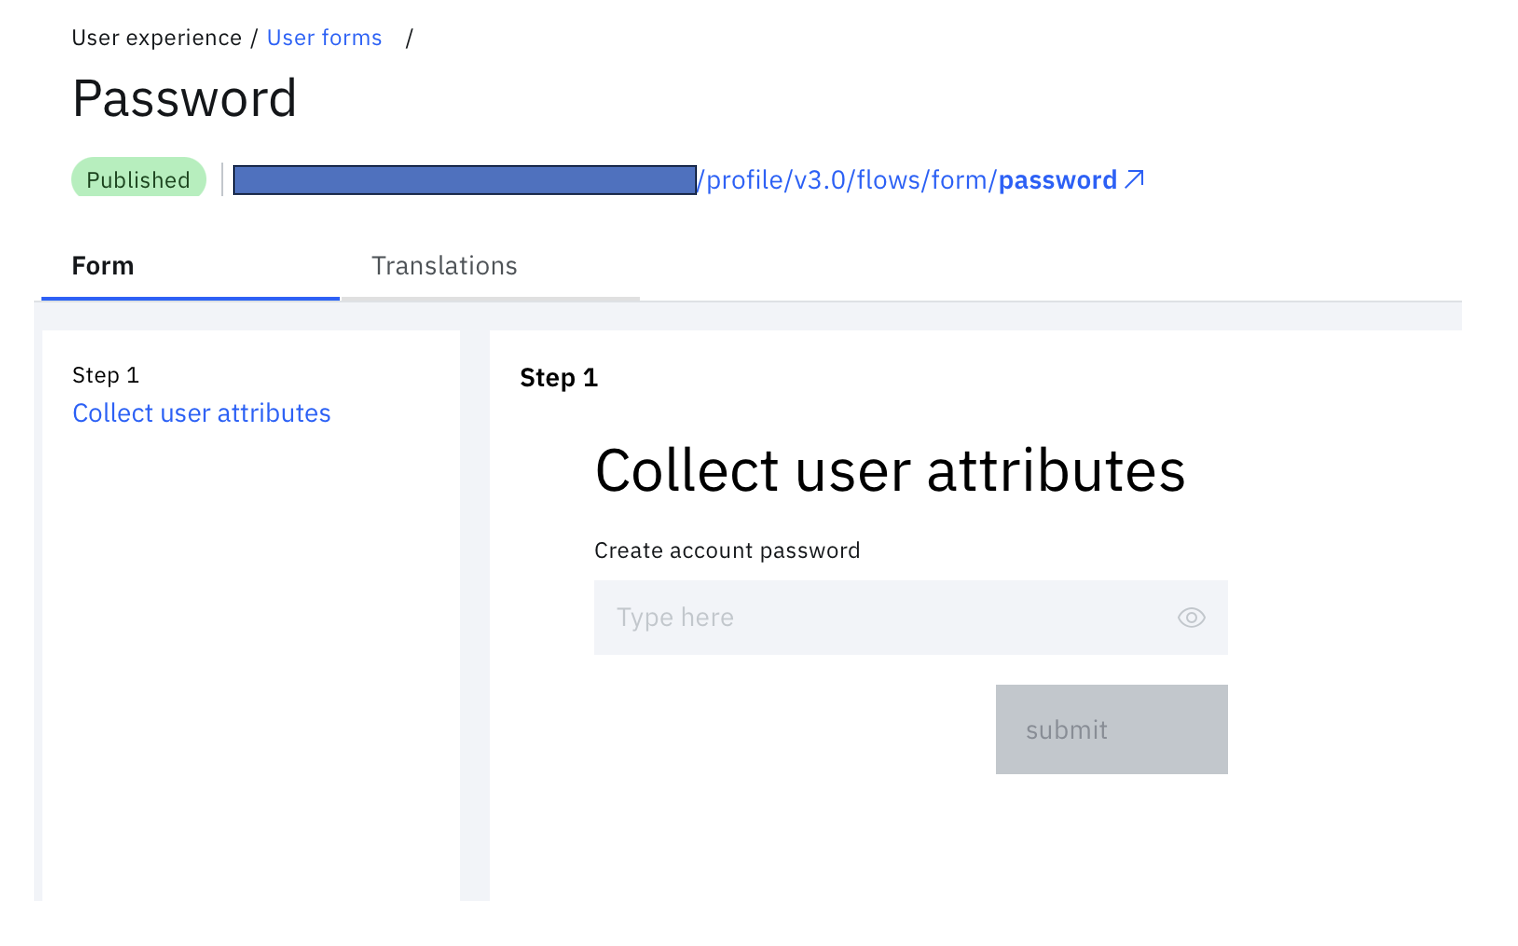Click the Published status badge

click(138, 179)
